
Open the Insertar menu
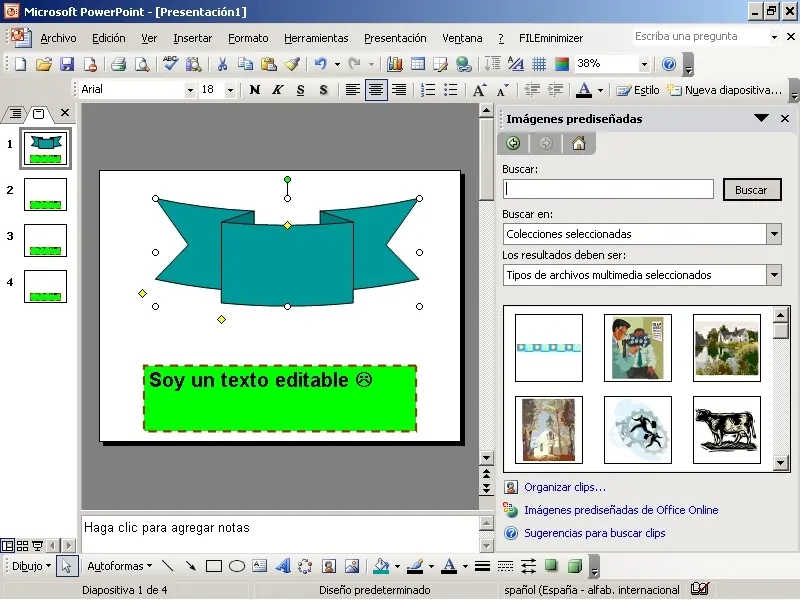click(x=192, y=38)
